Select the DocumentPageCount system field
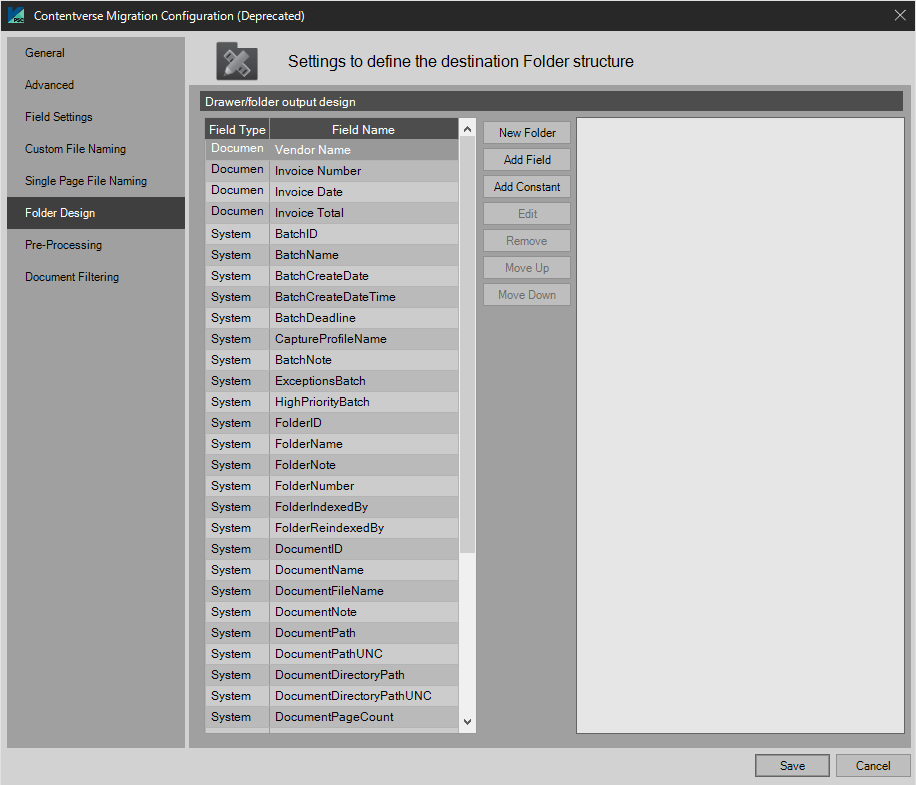916x785 pixels. tap(331, 717)
